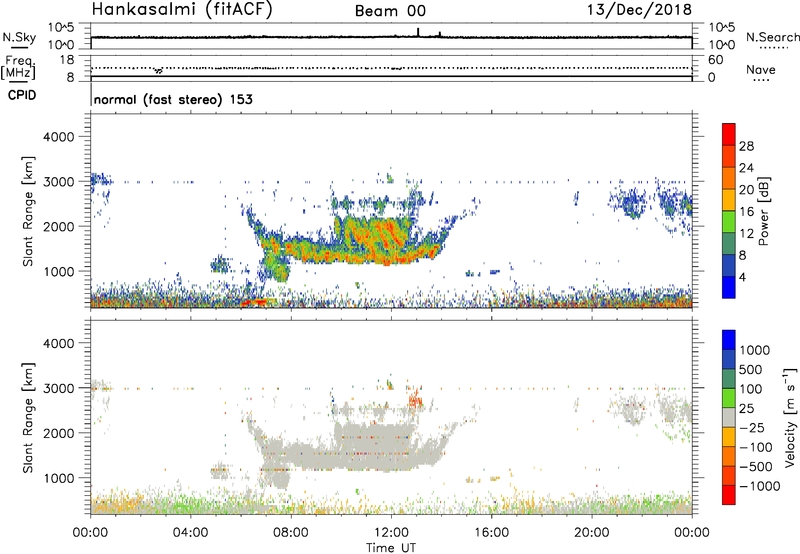Click the '10^5' left noise axis label
This screenshot has height=554, width=800.
pos(61,27)
